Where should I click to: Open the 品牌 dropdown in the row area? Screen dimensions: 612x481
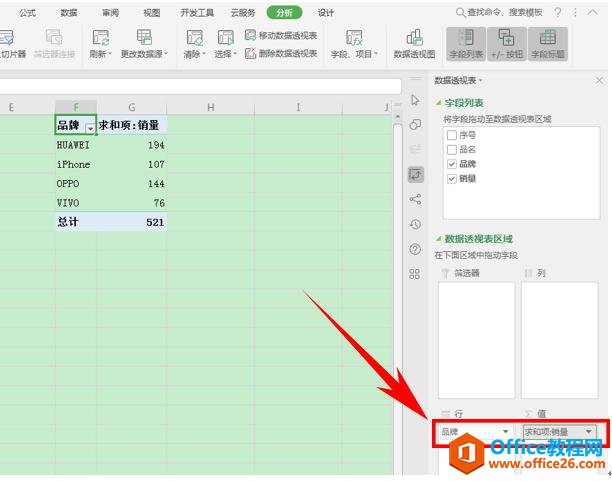(x=505, y=432)
